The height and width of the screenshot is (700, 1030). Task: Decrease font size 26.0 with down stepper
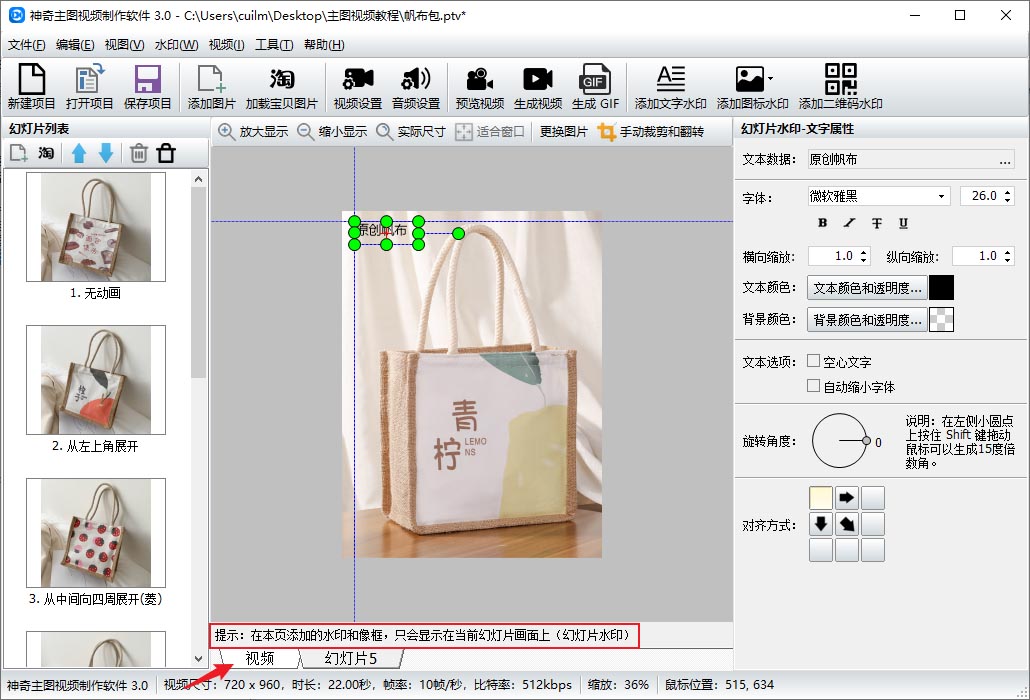pyautogui.click(x=1008, y=200)
